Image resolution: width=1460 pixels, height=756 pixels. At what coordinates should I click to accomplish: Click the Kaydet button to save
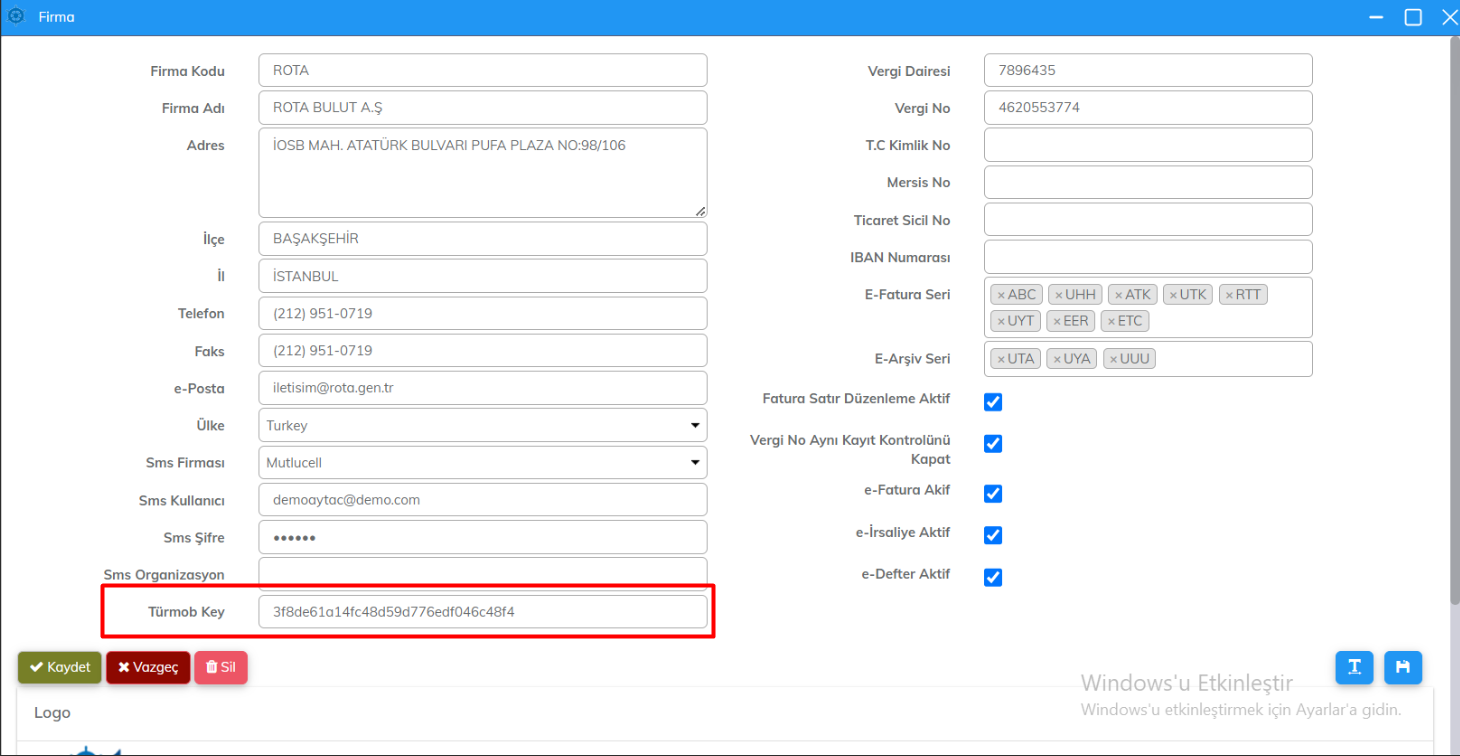click(x=60, y=667)
